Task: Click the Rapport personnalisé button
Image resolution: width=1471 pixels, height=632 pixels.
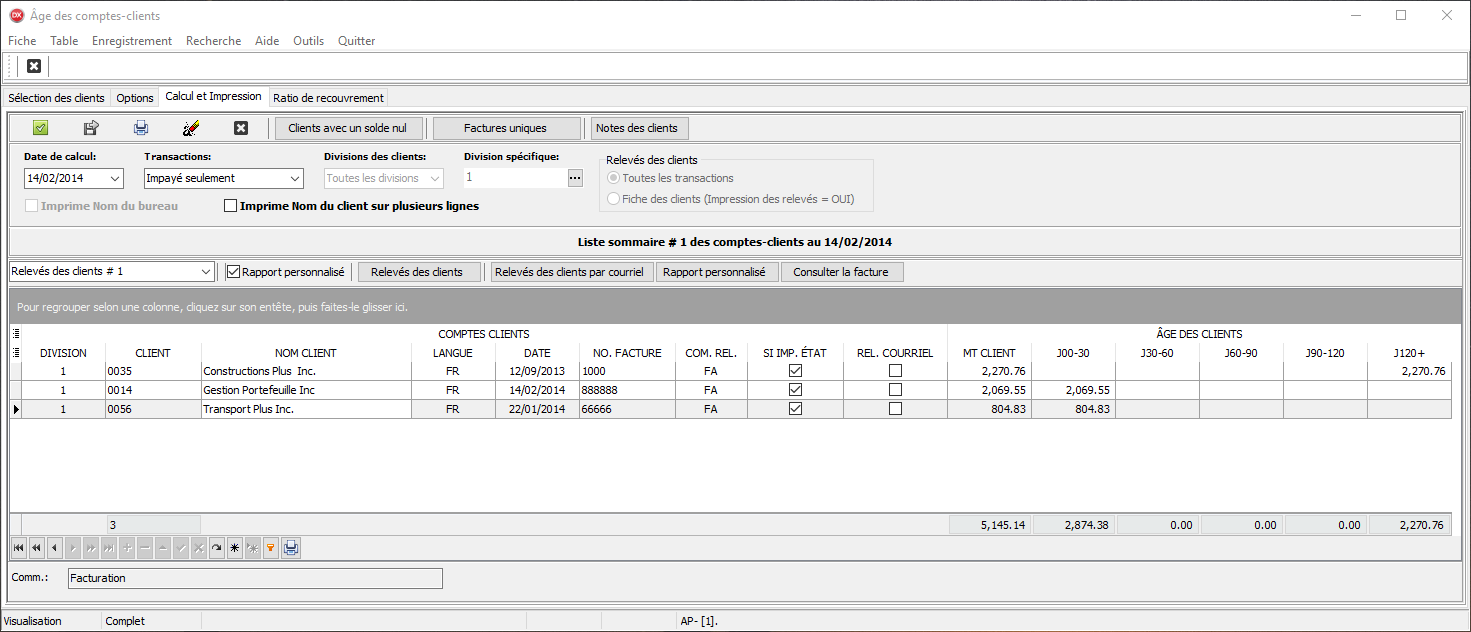Action: pyautogui.click(x=717, y=272)
